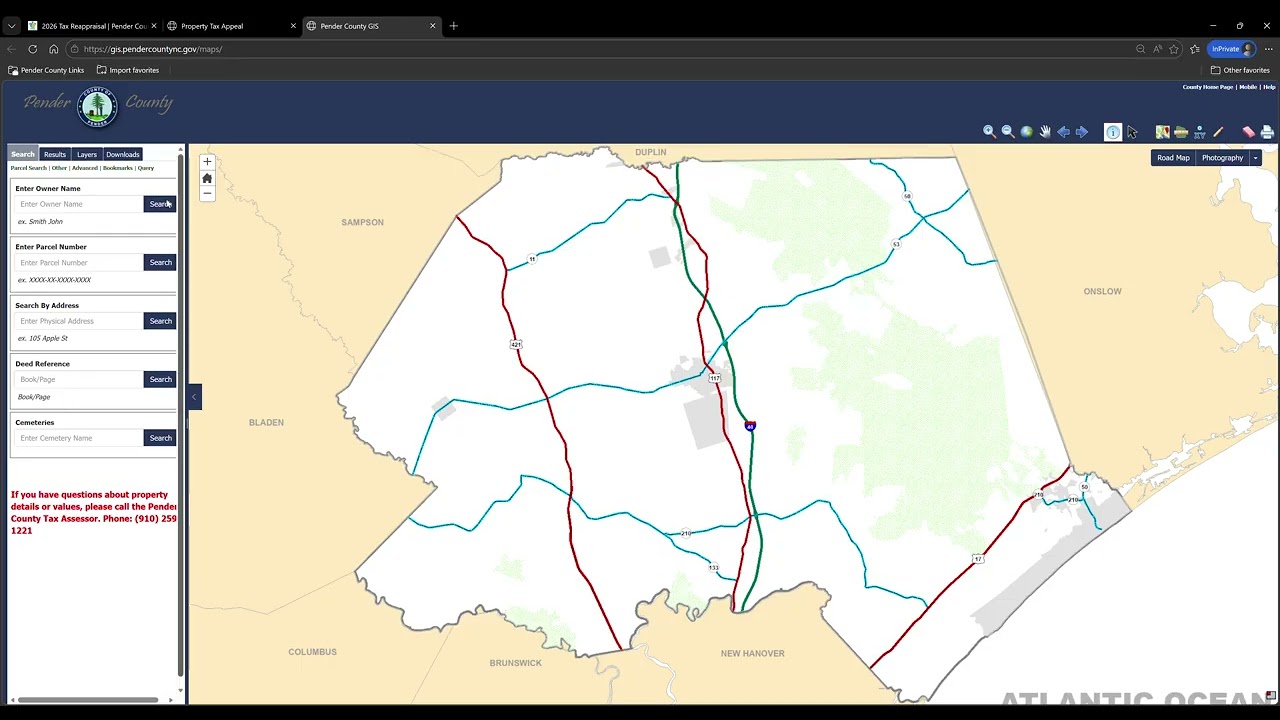This screenshot has width=1280, height=720.
Task: Switch to Photography basemap
Action: [x=1222, y=158]
